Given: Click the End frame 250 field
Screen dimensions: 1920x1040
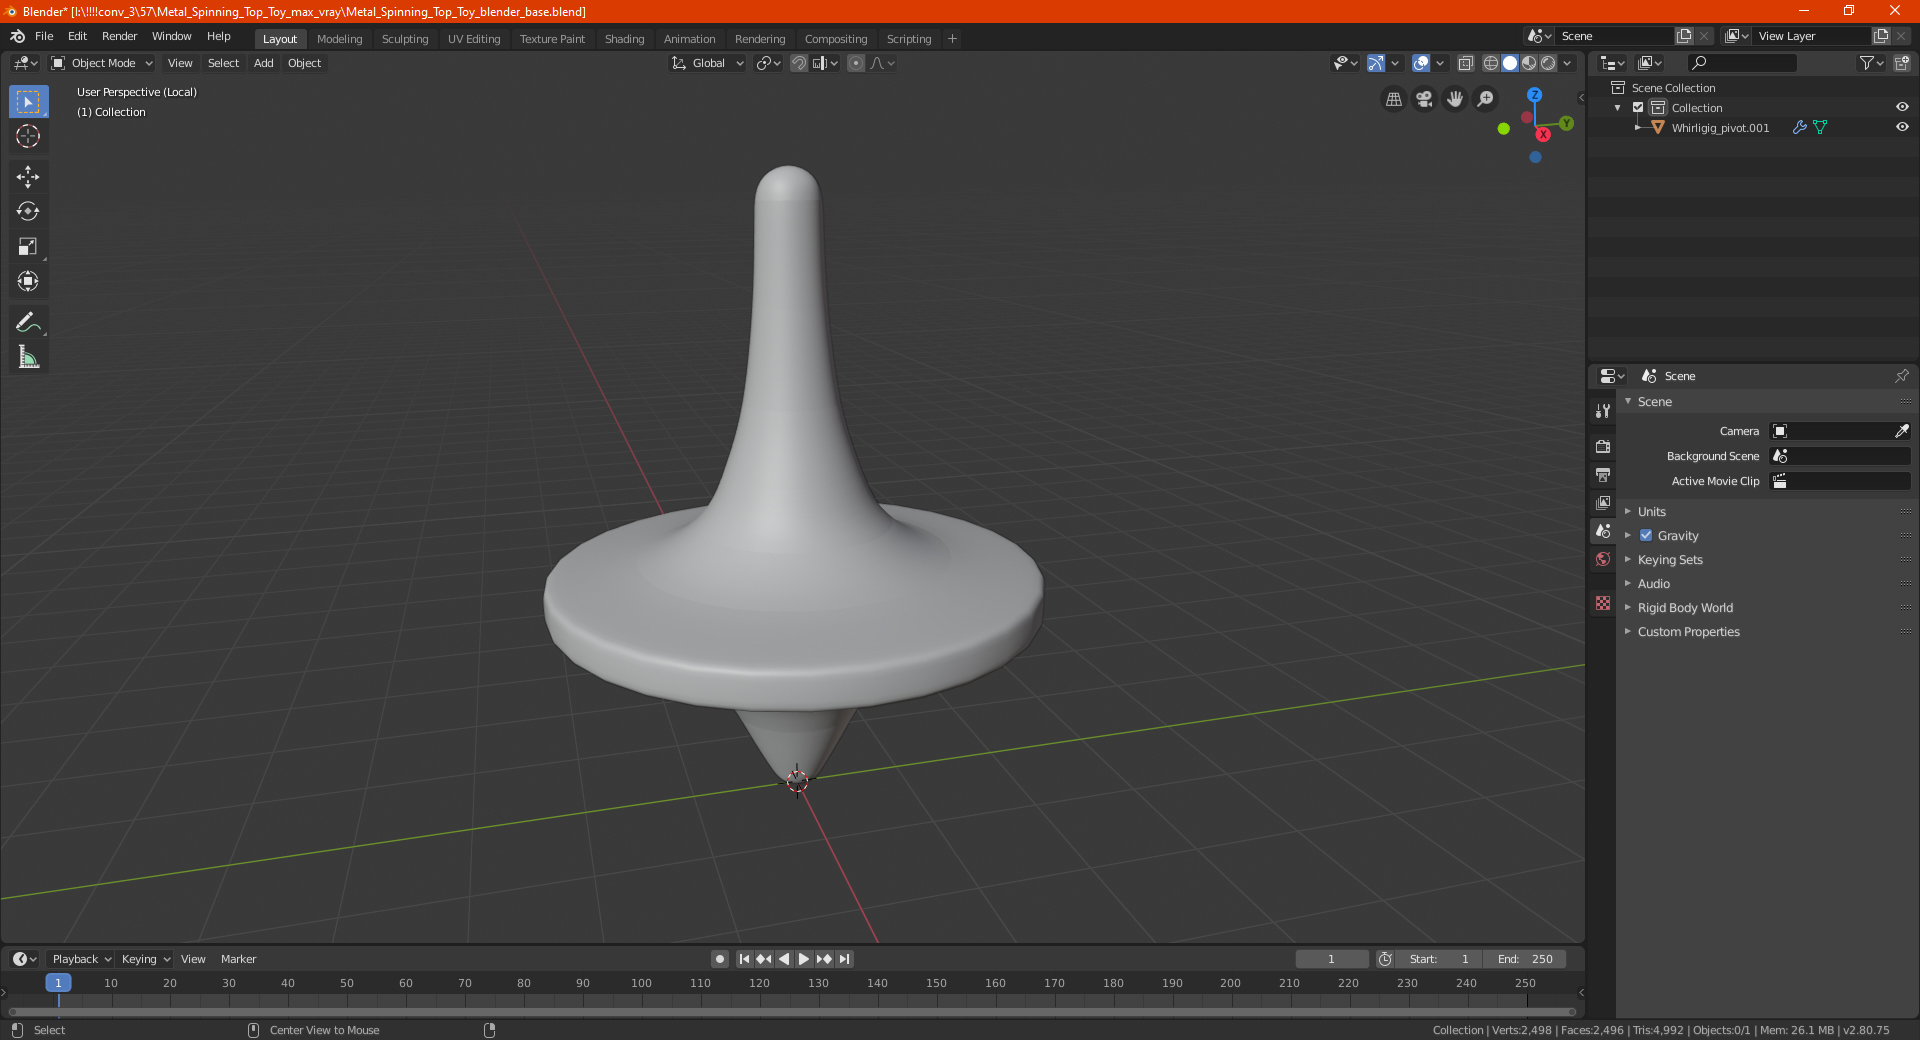Looking at the screenshot, I should pyautogui.click(x=1524, y=959).
